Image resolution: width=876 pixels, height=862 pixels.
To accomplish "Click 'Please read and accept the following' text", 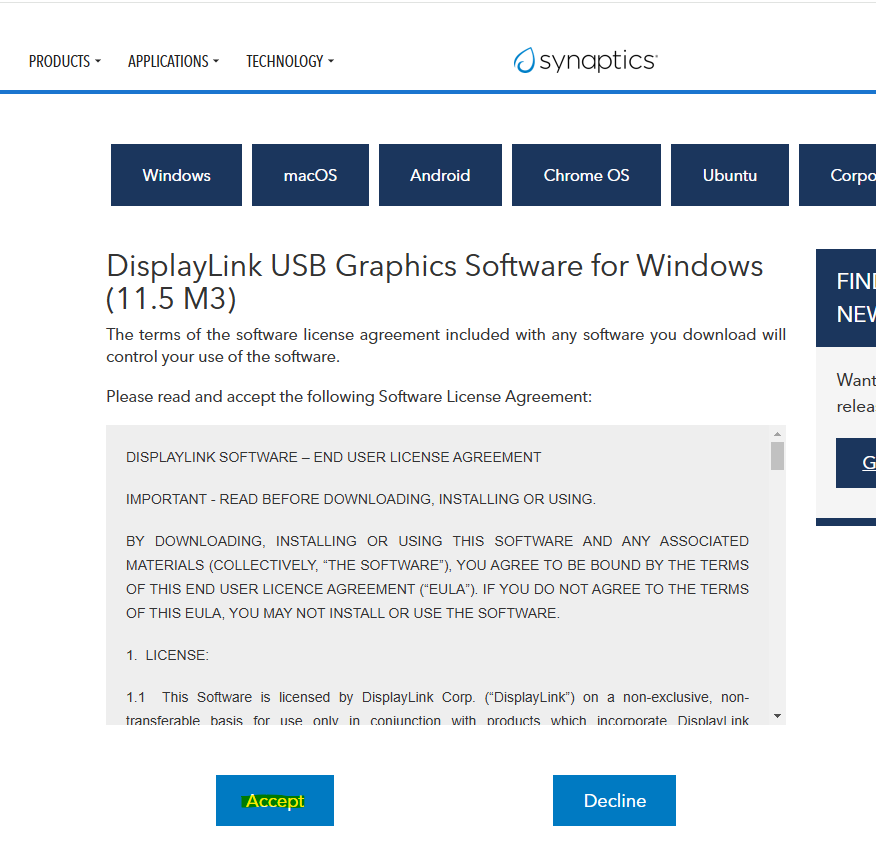I will (349, 397).
